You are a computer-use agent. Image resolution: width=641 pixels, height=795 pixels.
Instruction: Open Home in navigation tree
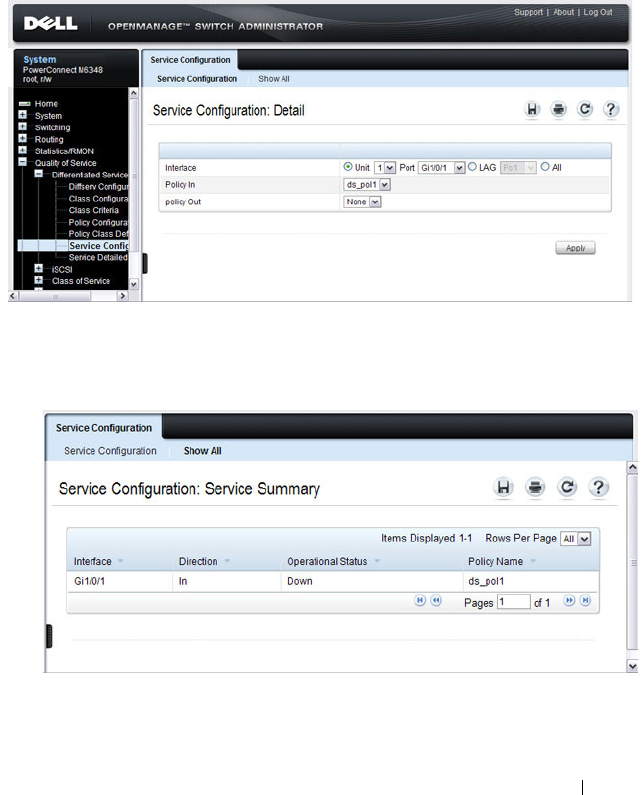[46, 103]
